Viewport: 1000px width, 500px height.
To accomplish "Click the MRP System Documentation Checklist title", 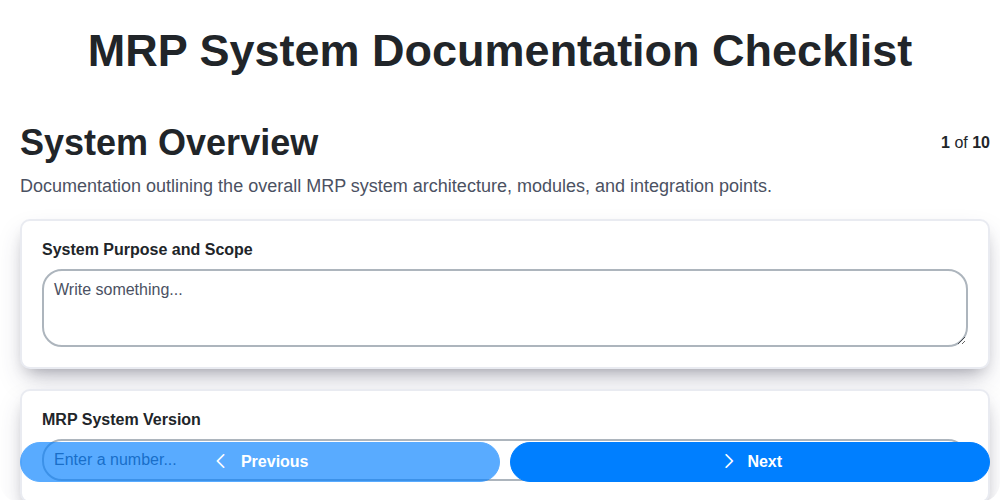I will coord(500,51).
